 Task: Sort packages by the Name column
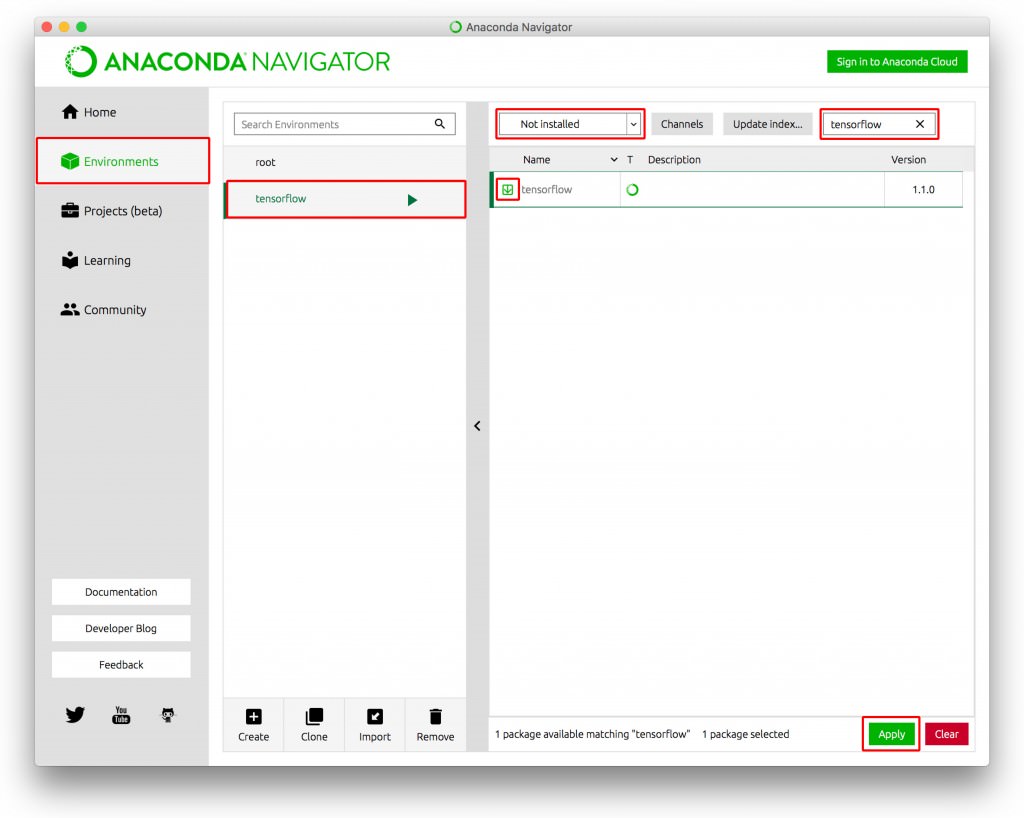pos(537,159)
